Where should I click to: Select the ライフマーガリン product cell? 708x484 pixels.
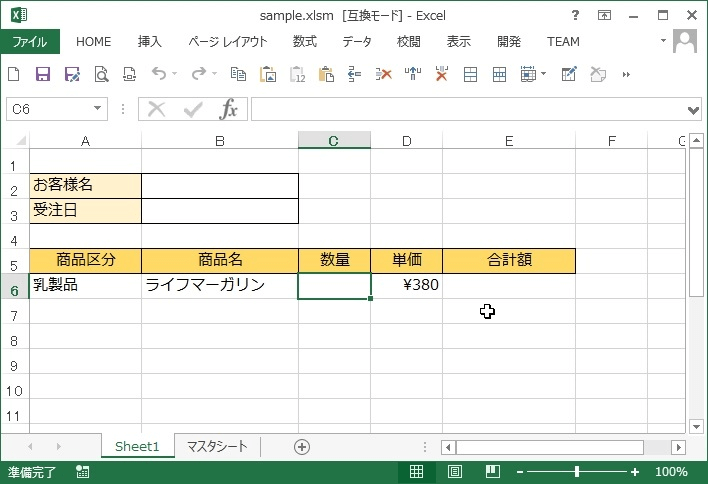click(x=219, y=286)
